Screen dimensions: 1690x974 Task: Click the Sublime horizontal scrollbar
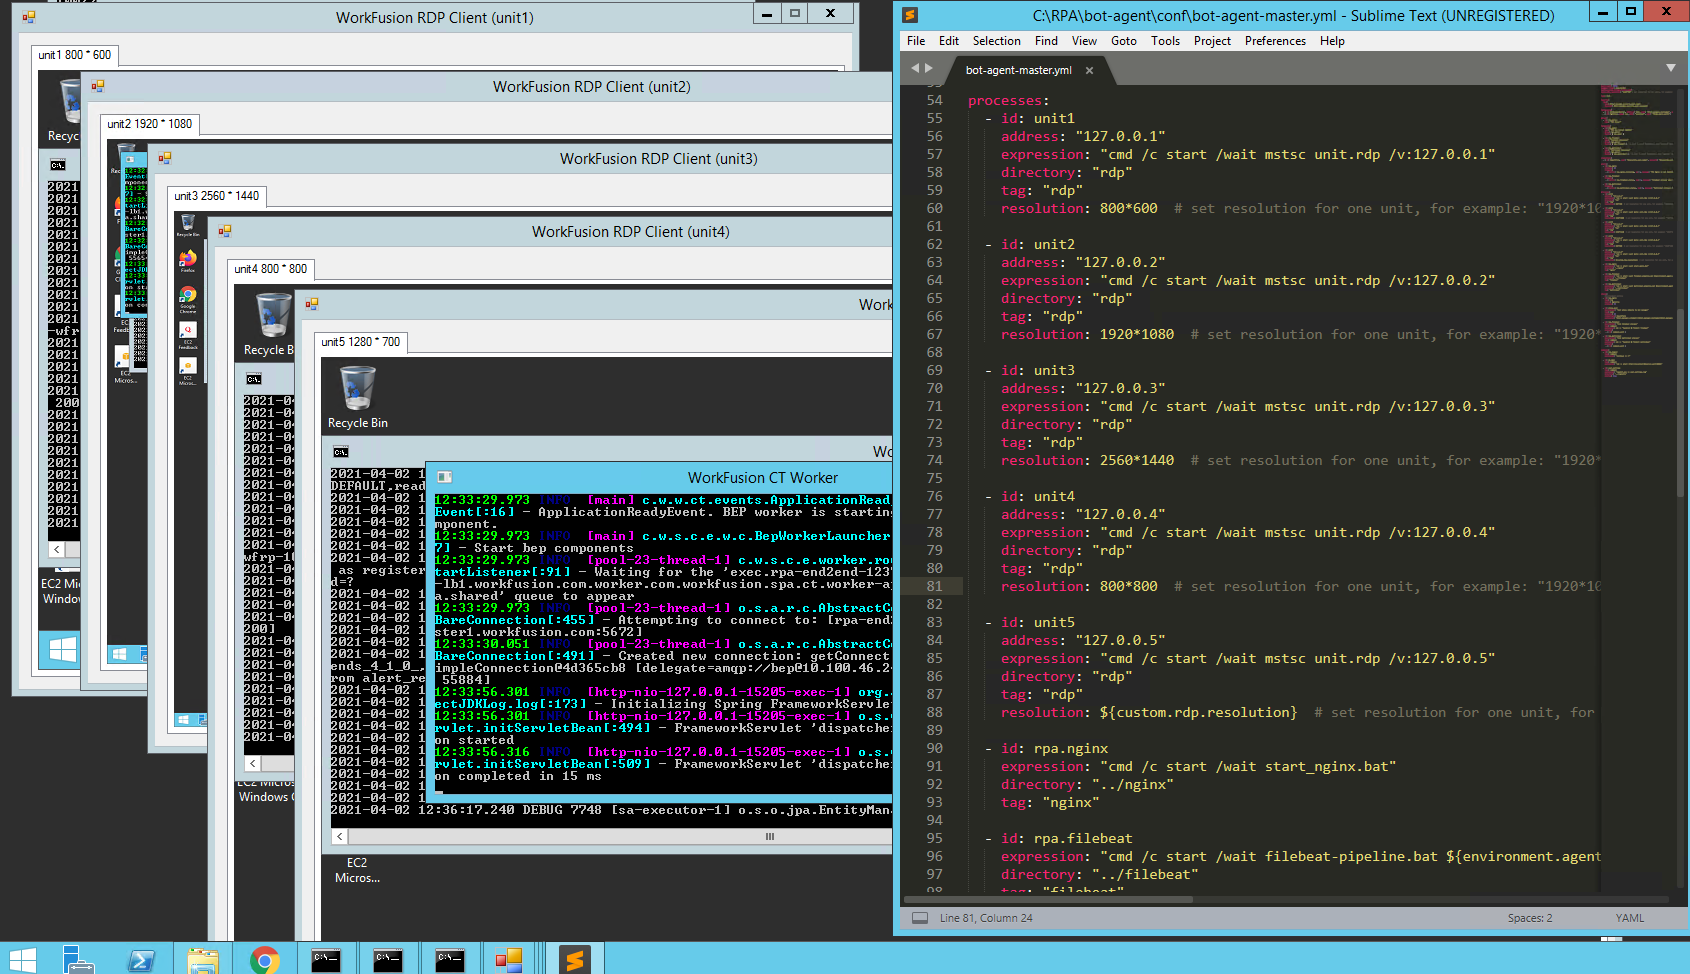pyautogui.click(x=1047, y=899)
